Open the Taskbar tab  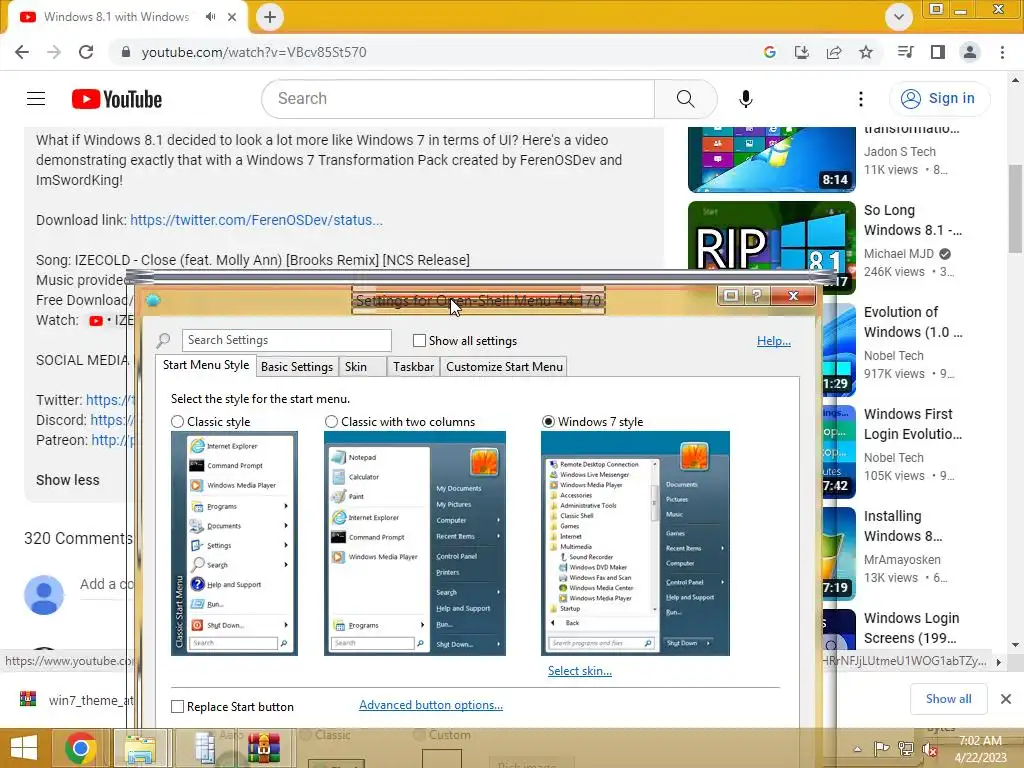click(x=413, y=367)
